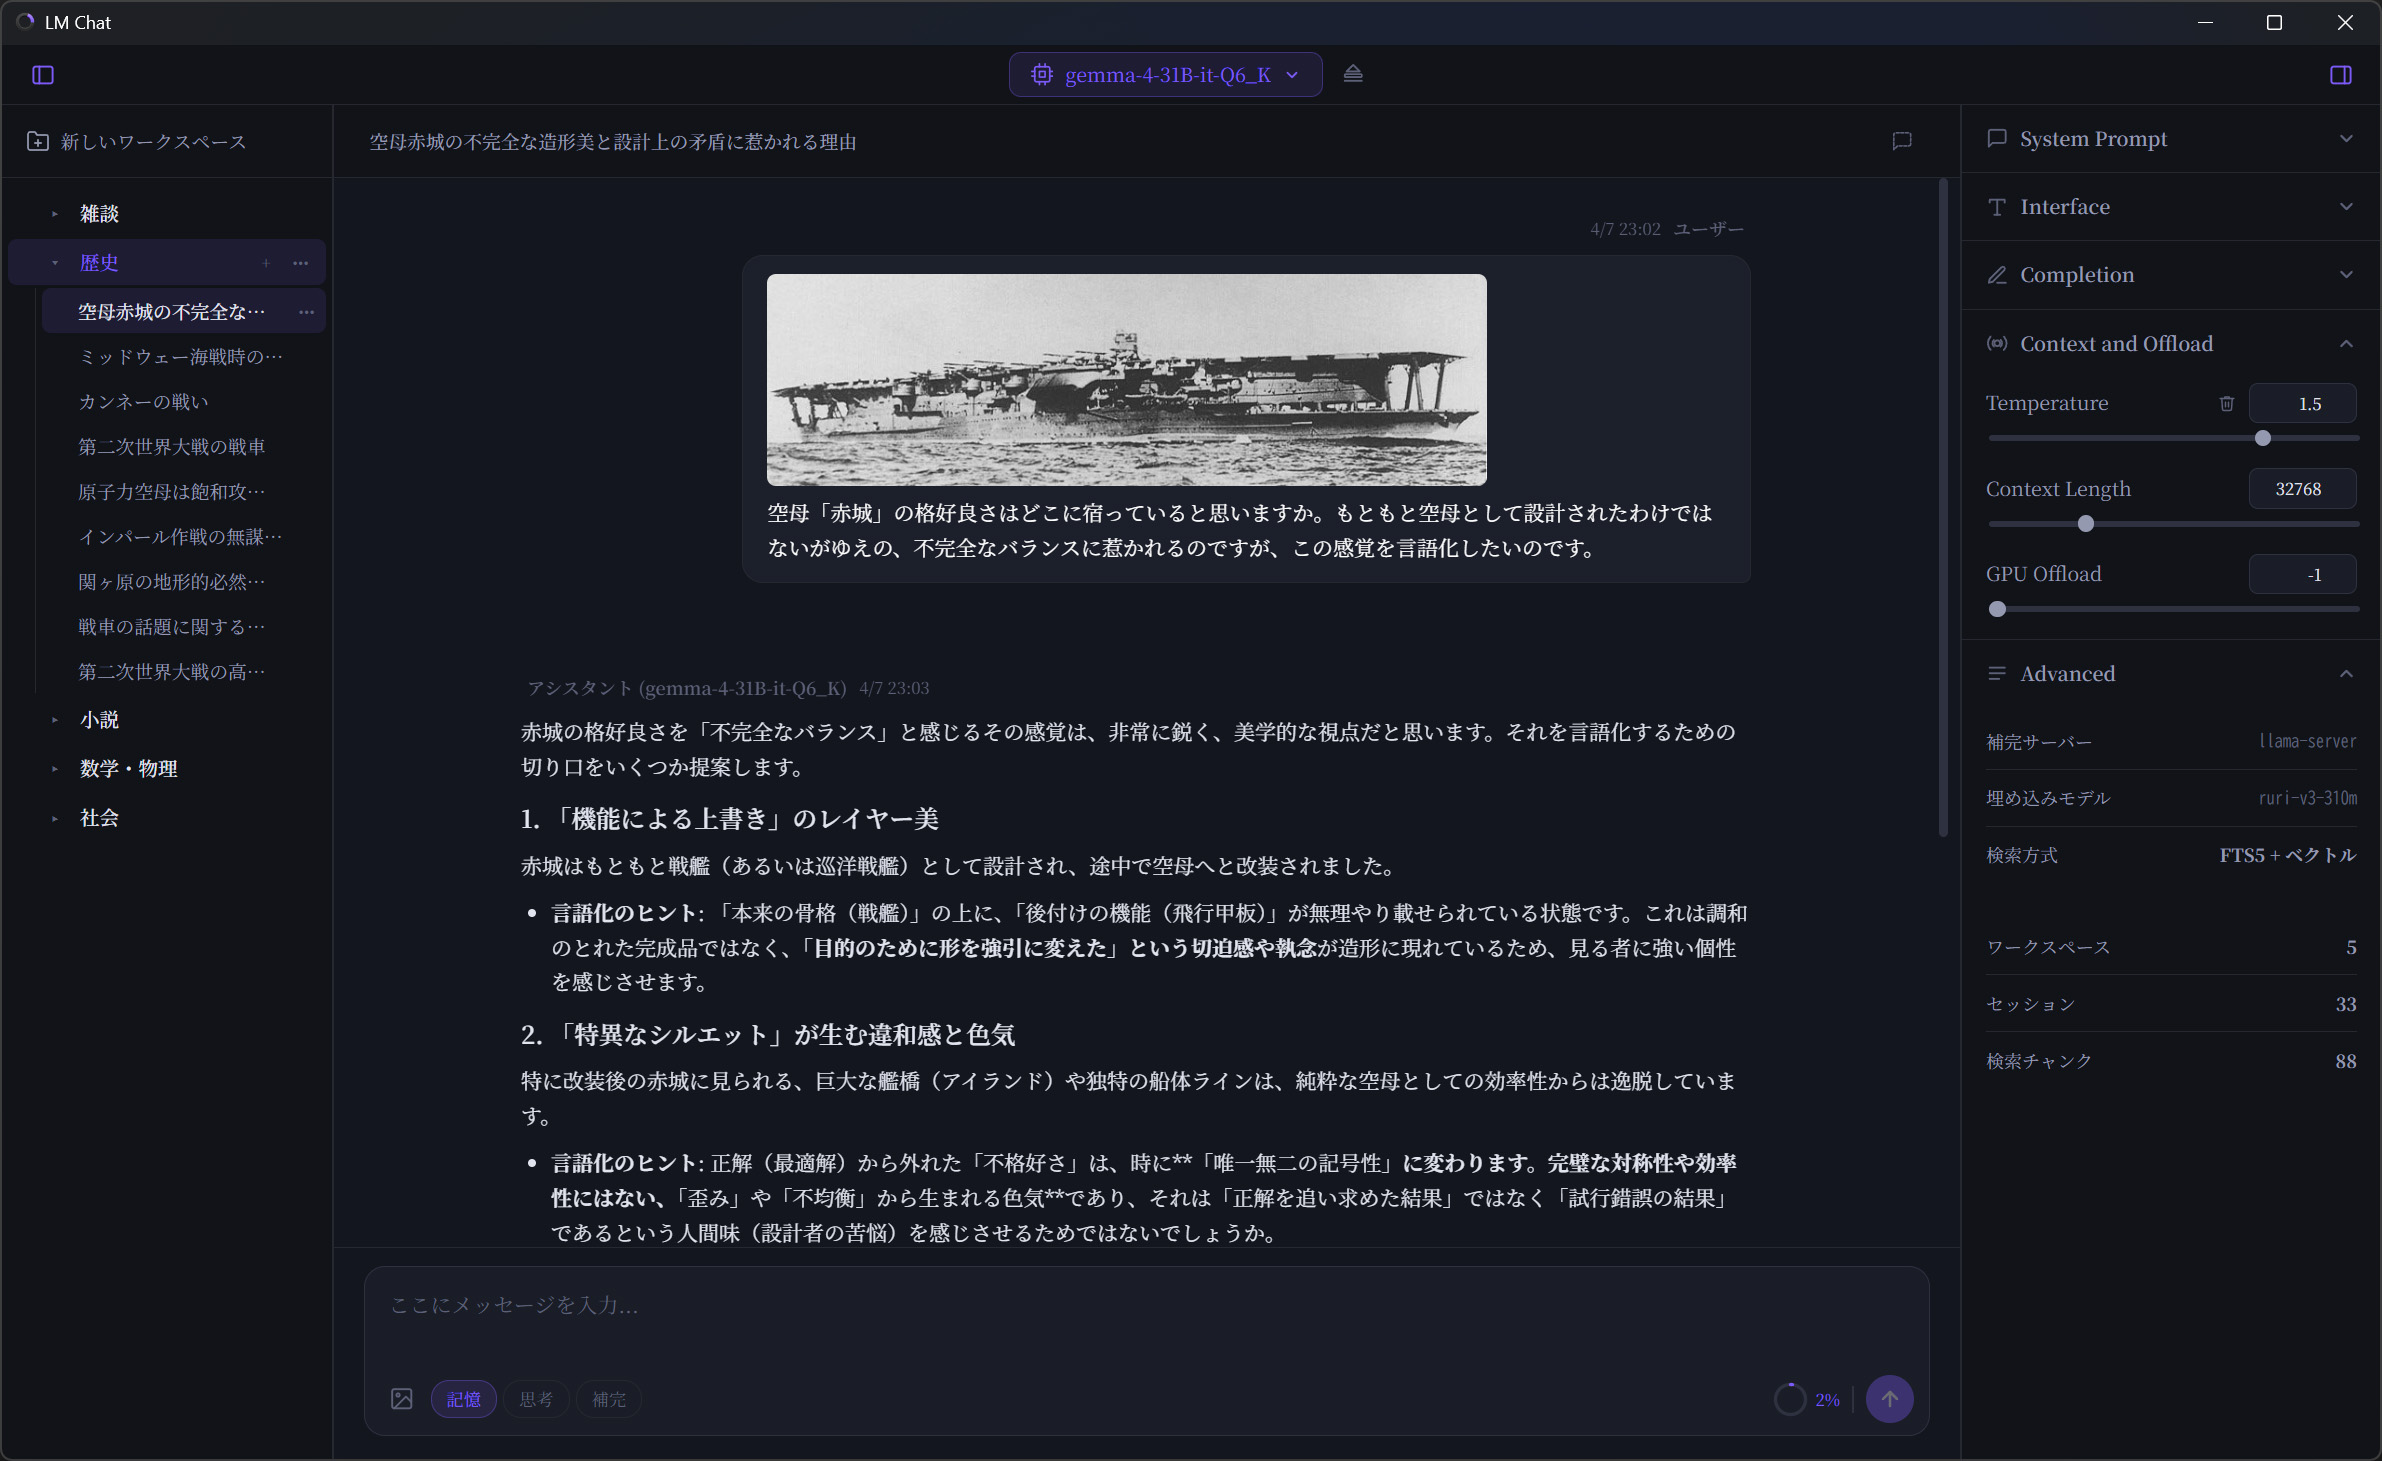Open the カンネーの戦い chat session
The height and width of the screenshot is (1461, 2382).
(x=144, y=402)
